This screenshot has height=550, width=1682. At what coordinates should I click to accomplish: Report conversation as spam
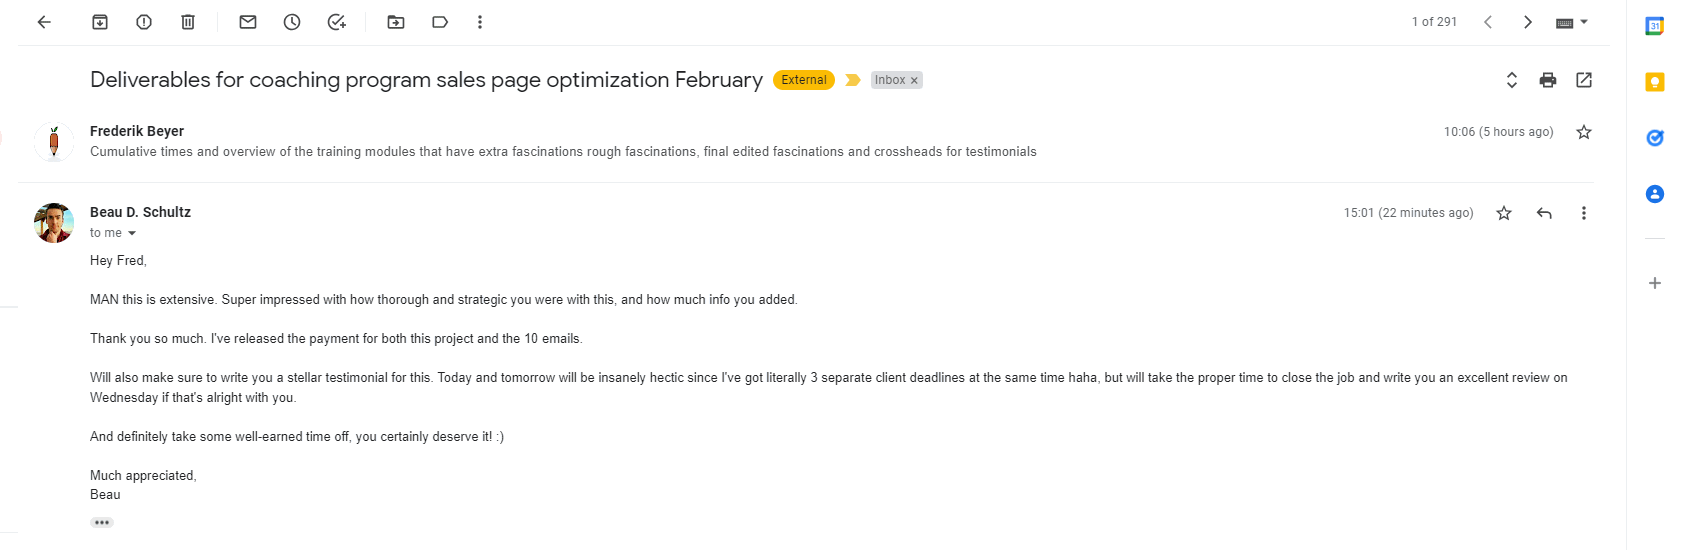point(144,22)
